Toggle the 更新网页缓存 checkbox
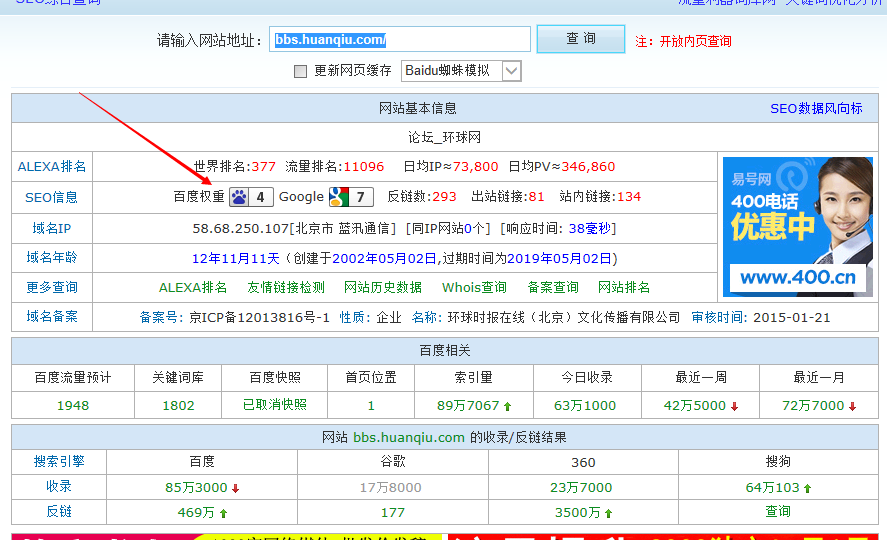 point(300,71)
